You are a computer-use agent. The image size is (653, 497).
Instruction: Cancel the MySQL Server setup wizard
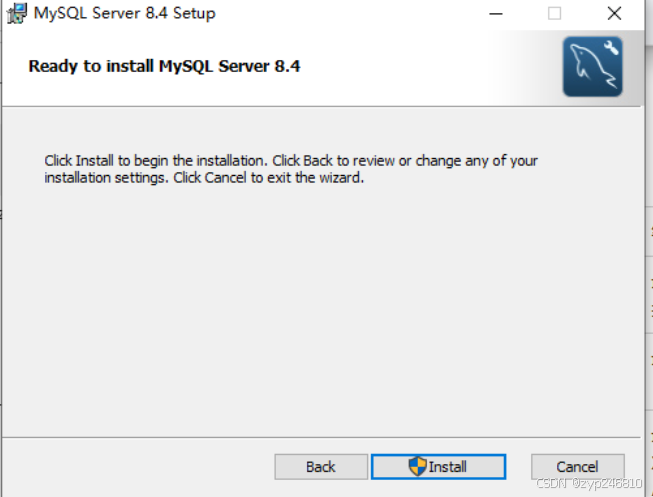(x=578, y=467)
